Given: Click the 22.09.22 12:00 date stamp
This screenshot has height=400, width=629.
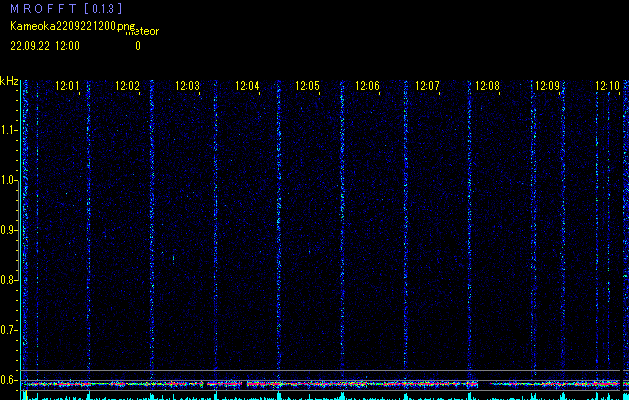Looking at the screenshot, I should click(x=45, y=46).
